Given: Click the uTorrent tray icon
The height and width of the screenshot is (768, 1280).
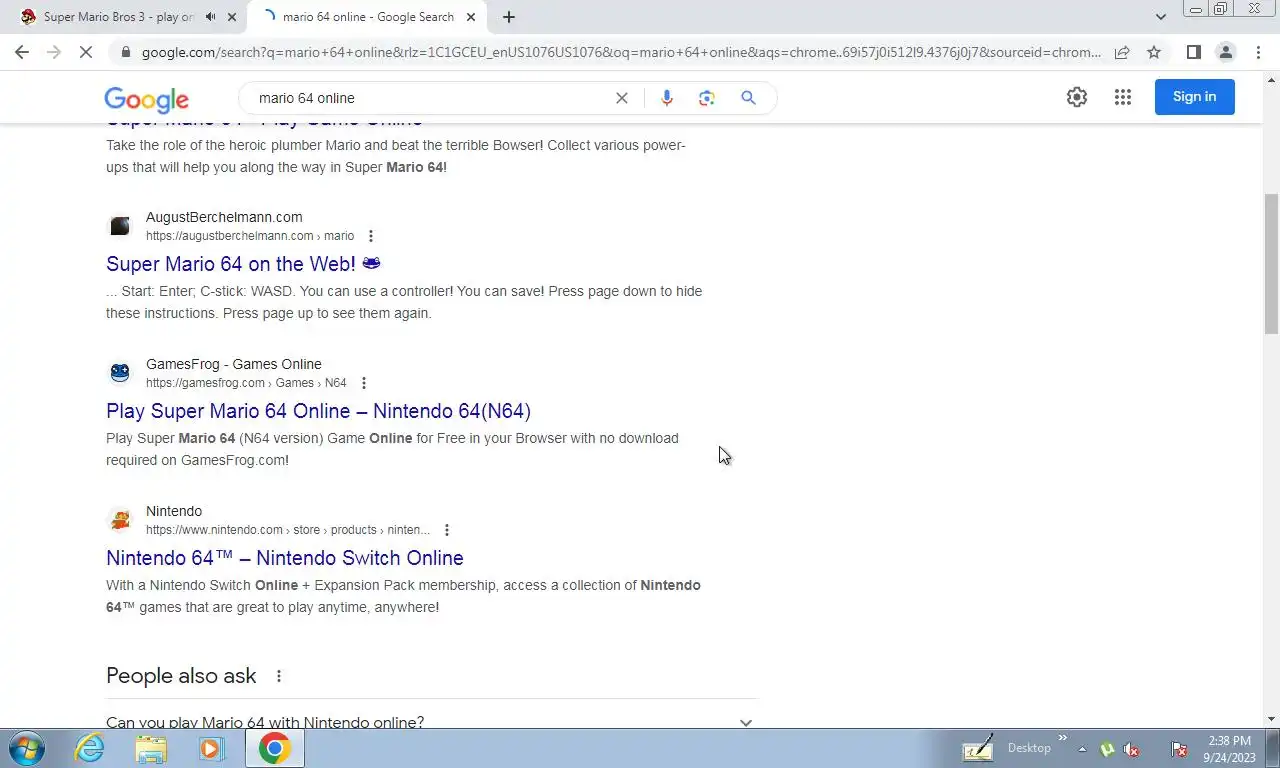Looking at the screenshot, I should tap(1107, 749).
